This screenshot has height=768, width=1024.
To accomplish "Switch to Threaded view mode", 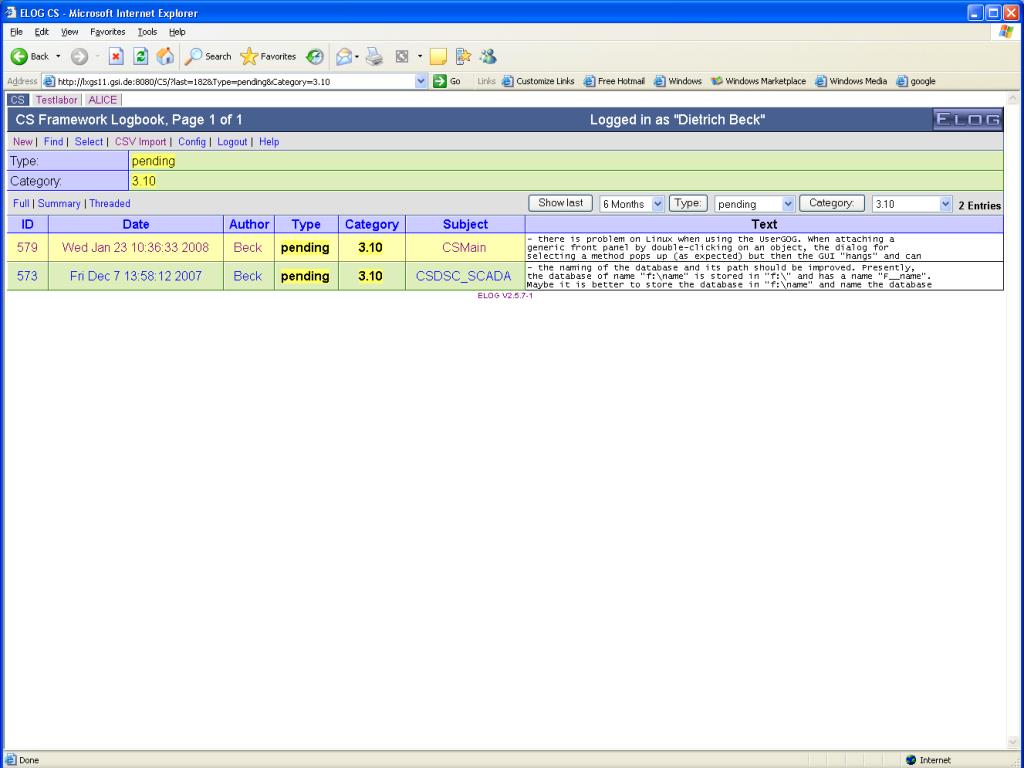I will point(110,204).
